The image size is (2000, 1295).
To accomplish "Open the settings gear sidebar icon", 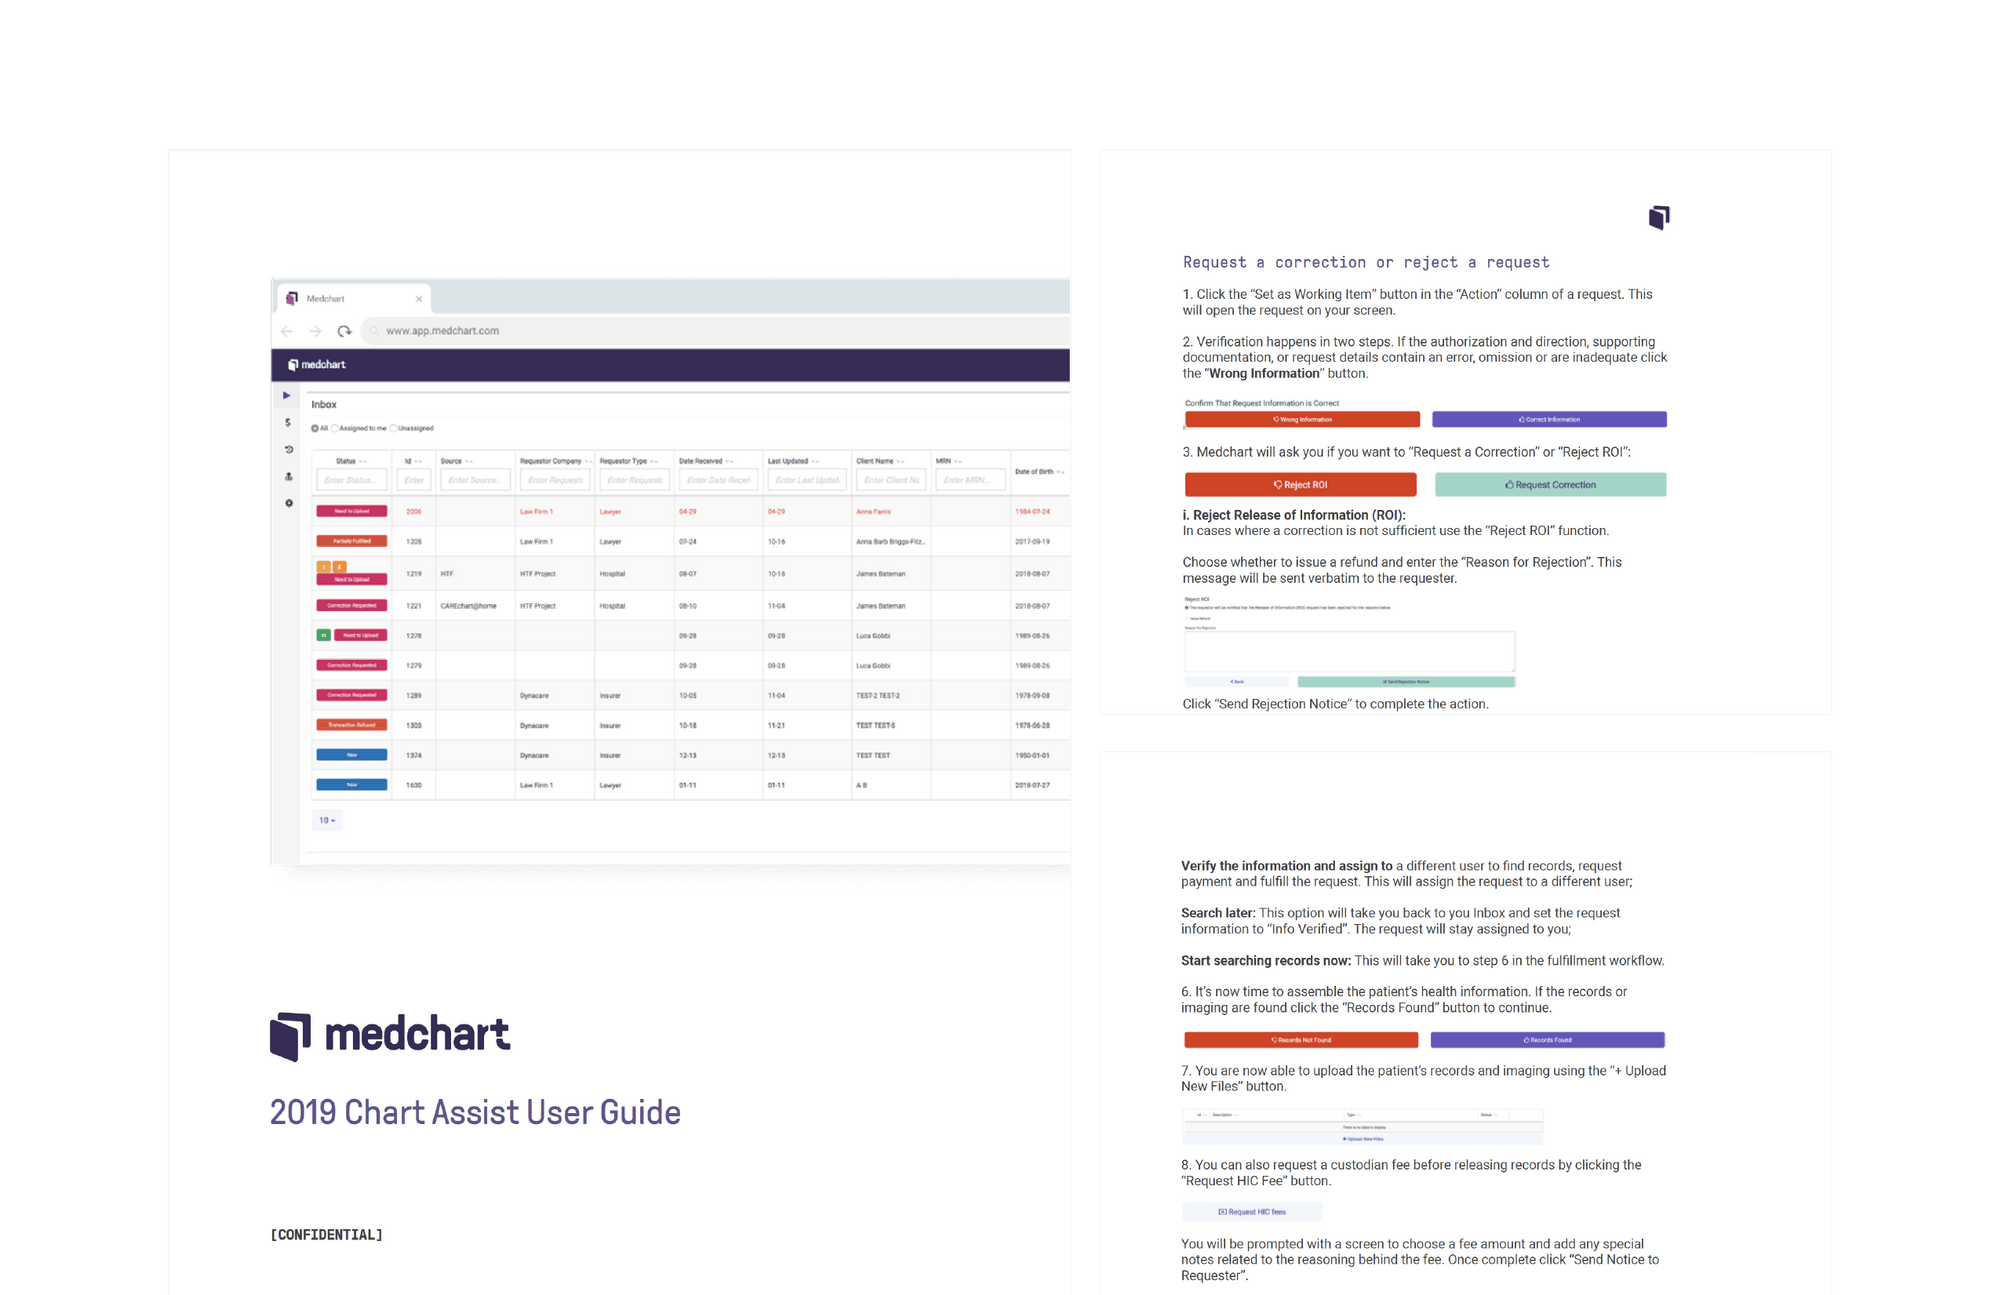I will (288, 503).
